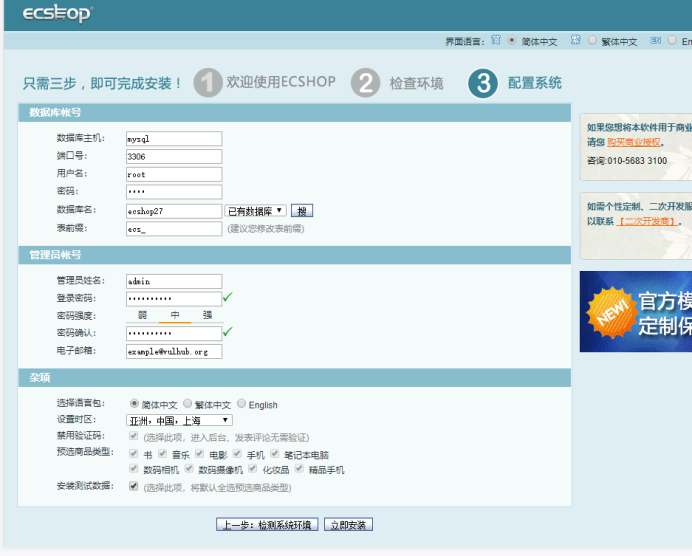The image size is (692, 556).
Task: Click the step 1 circle icon
Action: [207, 83]
